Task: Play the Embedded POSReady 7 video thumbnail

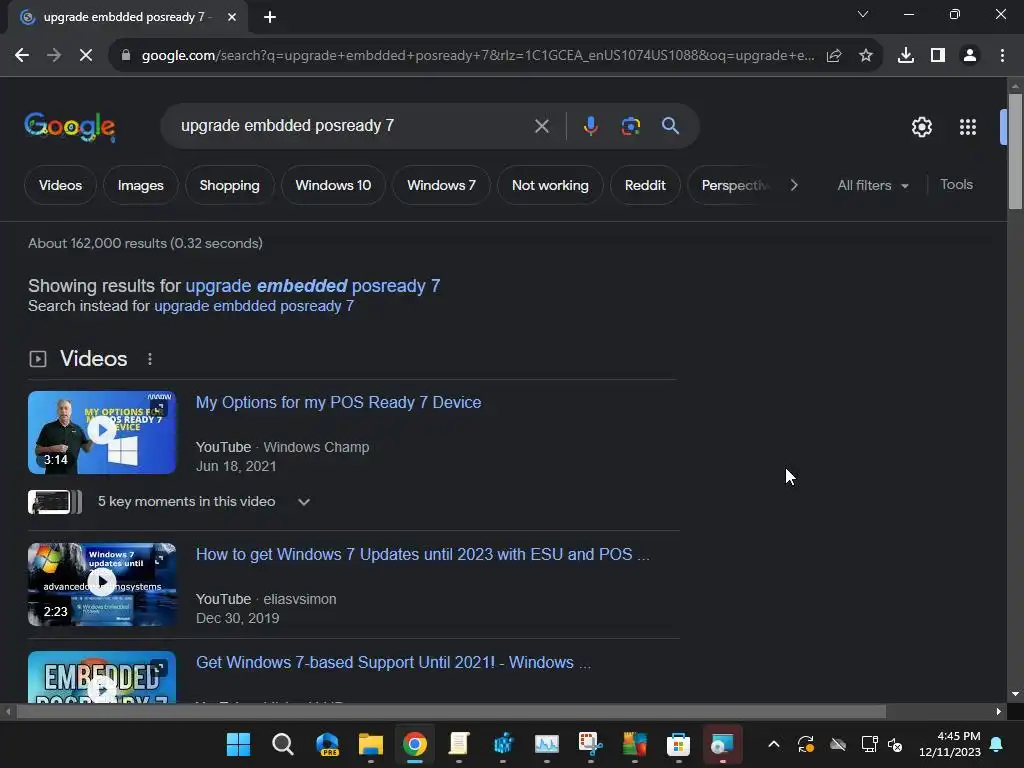Action: click(x=102, y=677)
